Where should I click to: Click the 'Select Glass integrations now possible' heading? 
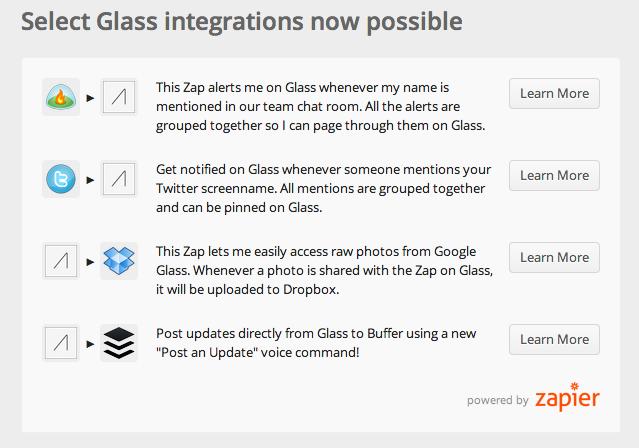(242, 22)
